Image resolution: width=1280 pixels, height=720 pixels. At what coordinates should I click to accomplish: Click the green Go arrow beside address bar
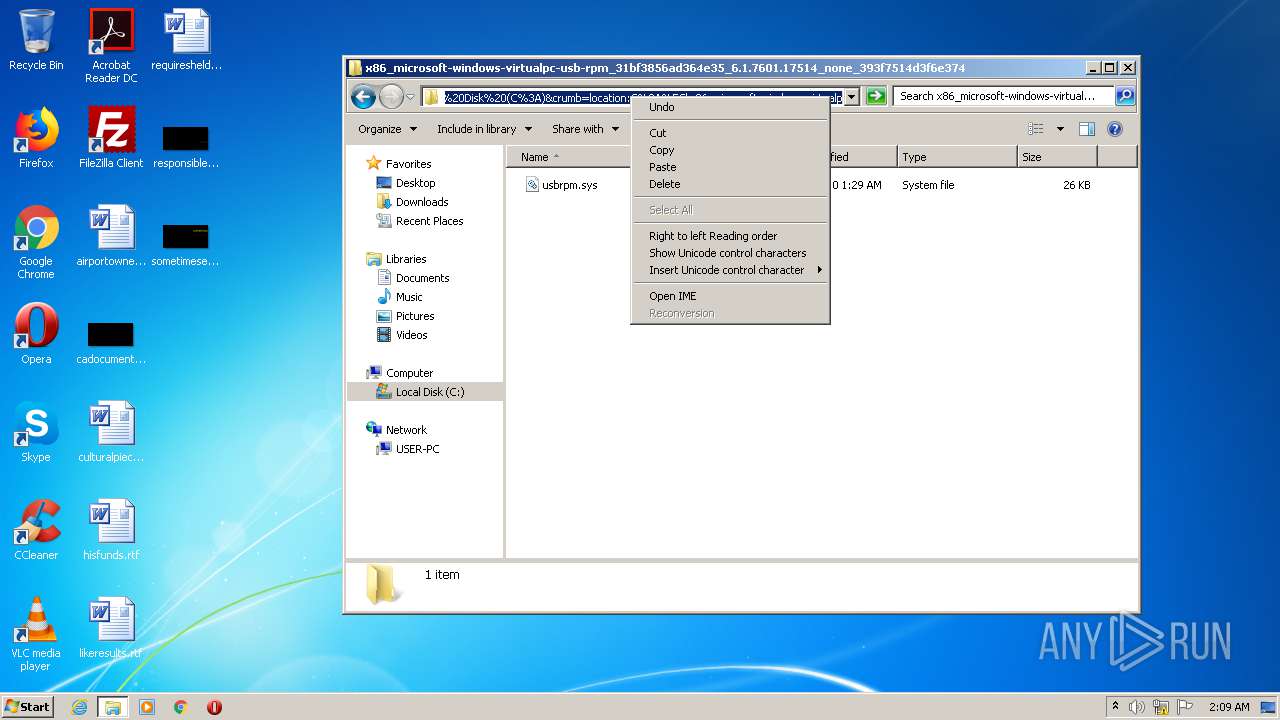pos(876,96)
